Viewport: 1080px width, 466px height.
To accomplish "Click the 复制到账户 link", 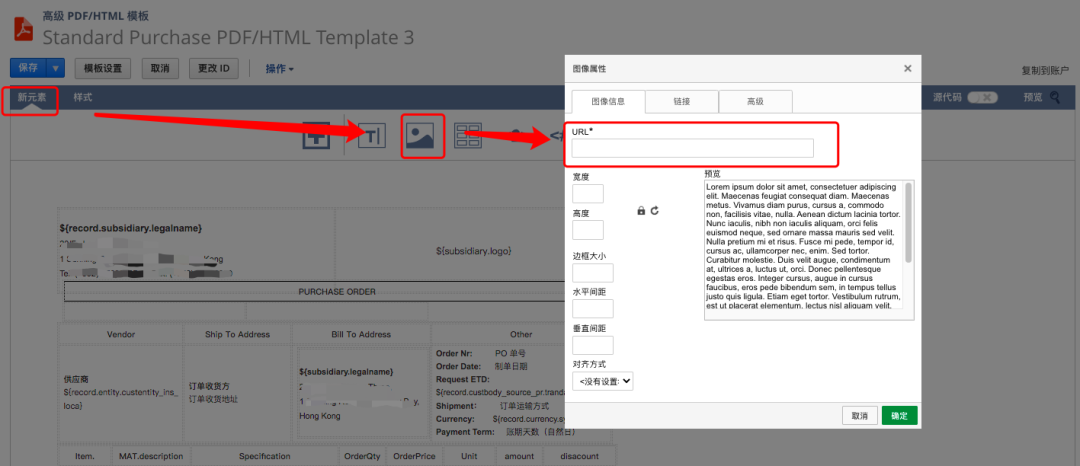I will click(1045, 71).
